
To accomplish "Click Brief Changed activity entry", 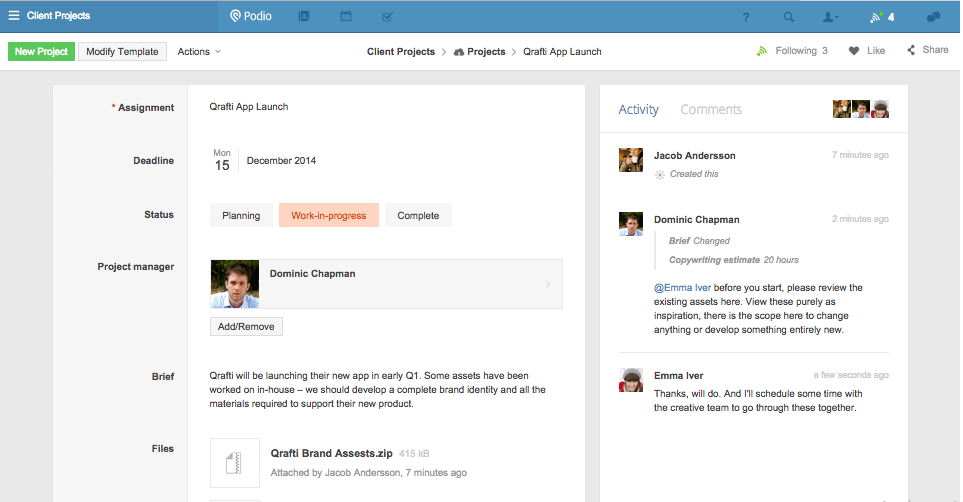I will coord(699,241).
